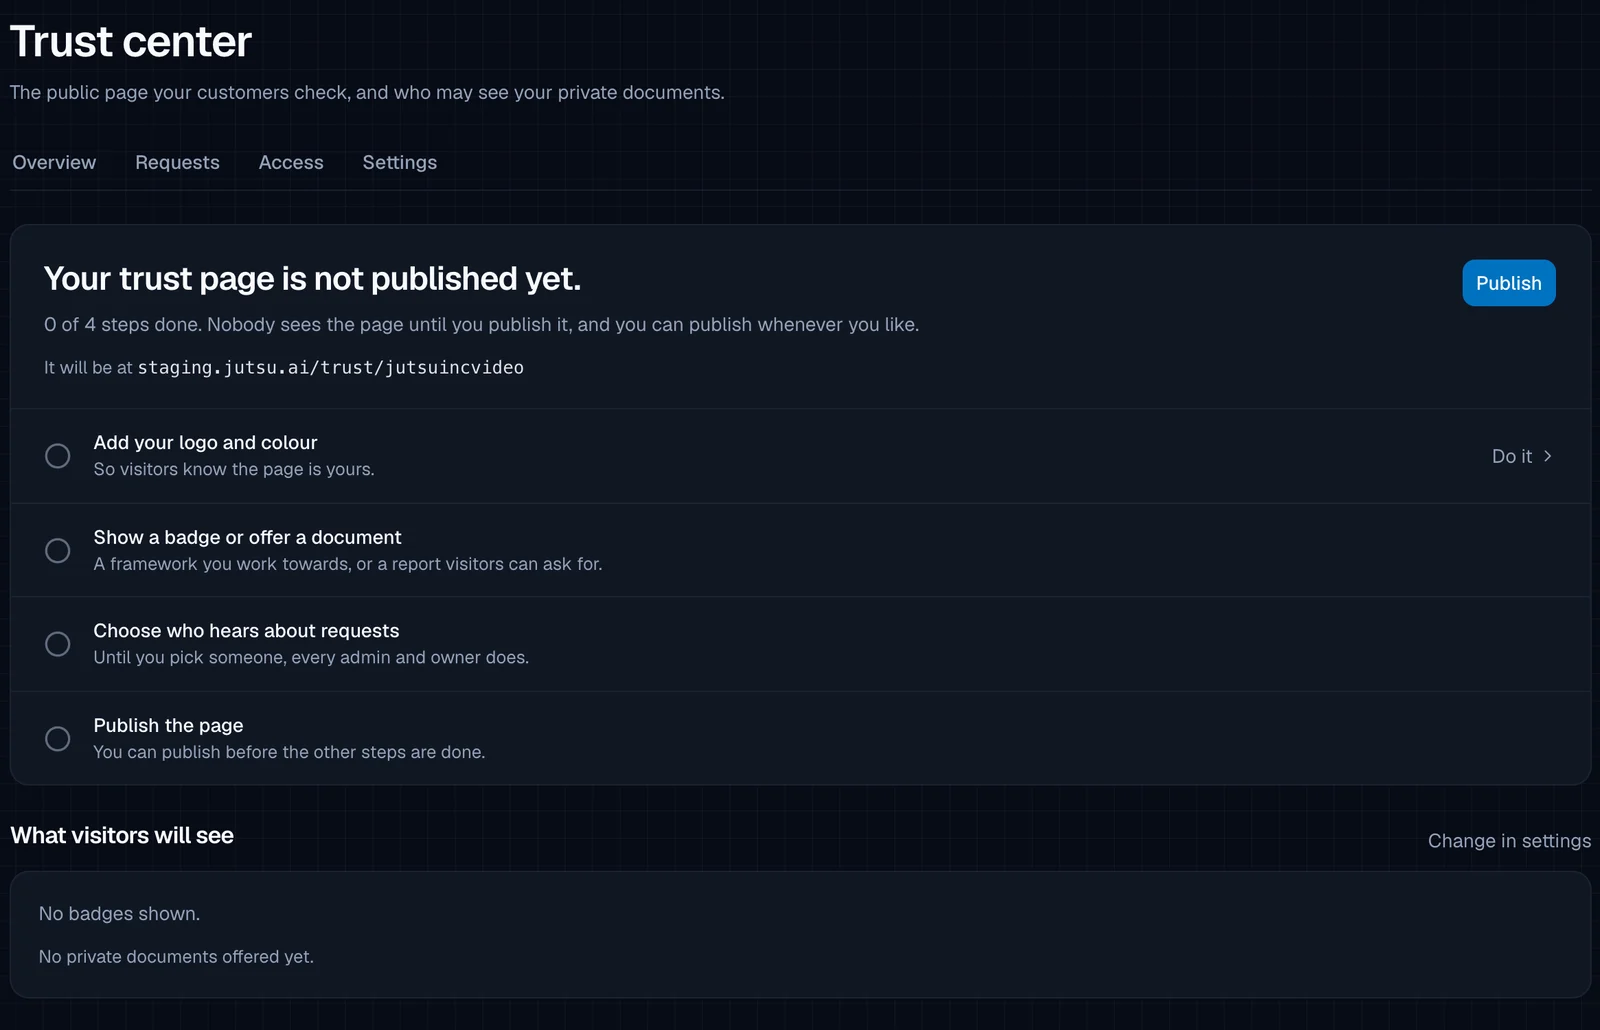The image size is (1600, 1030).
Task: Select the 'Show a badge or offer a document' step title
Action: (x=247, y=537)
